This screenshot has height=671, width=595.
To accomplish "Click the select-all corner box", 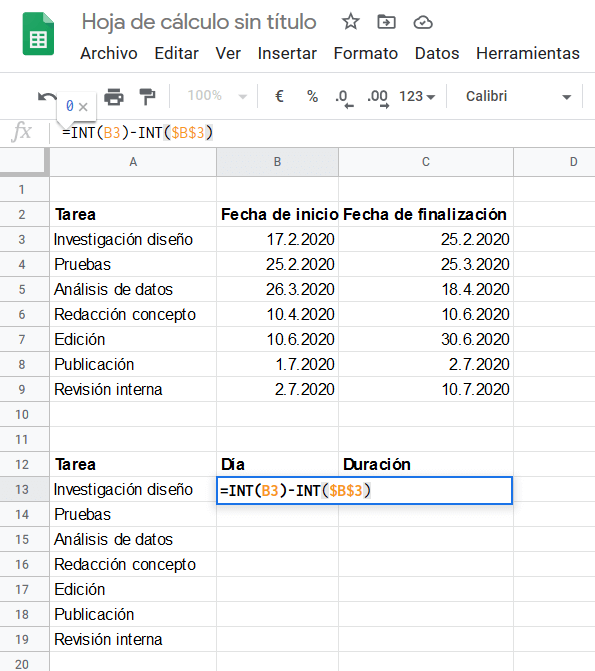I will [x=24, y=162].
